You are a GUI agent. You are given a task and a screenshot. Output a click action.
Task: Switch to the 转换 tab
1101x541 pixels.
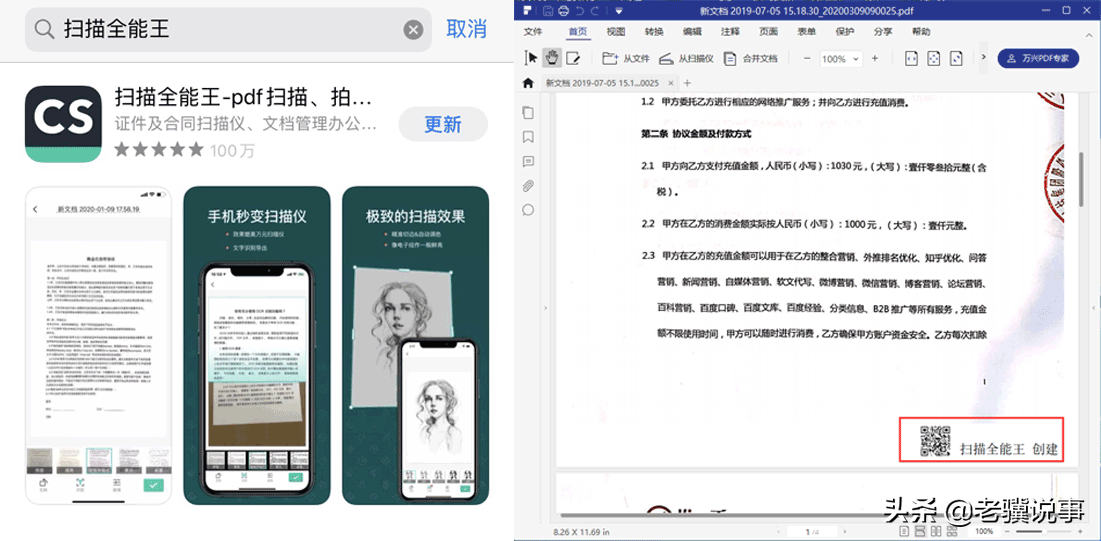654,32
